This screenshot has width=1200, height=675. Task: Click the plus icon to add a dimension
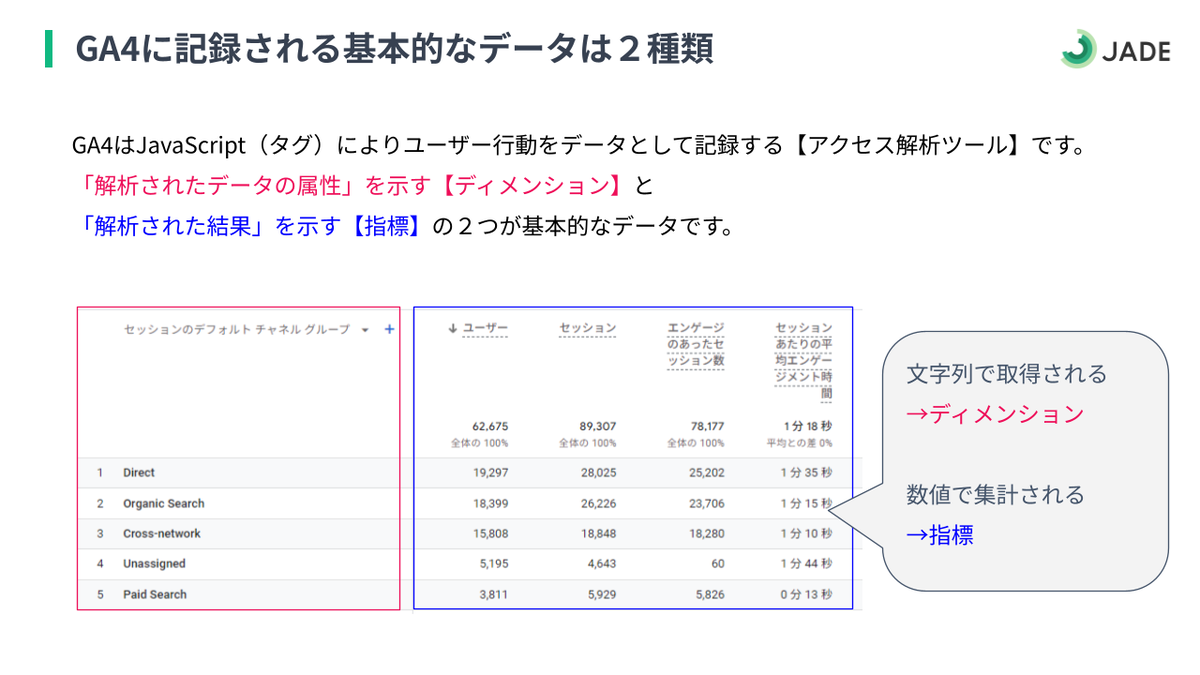[389, 329]
